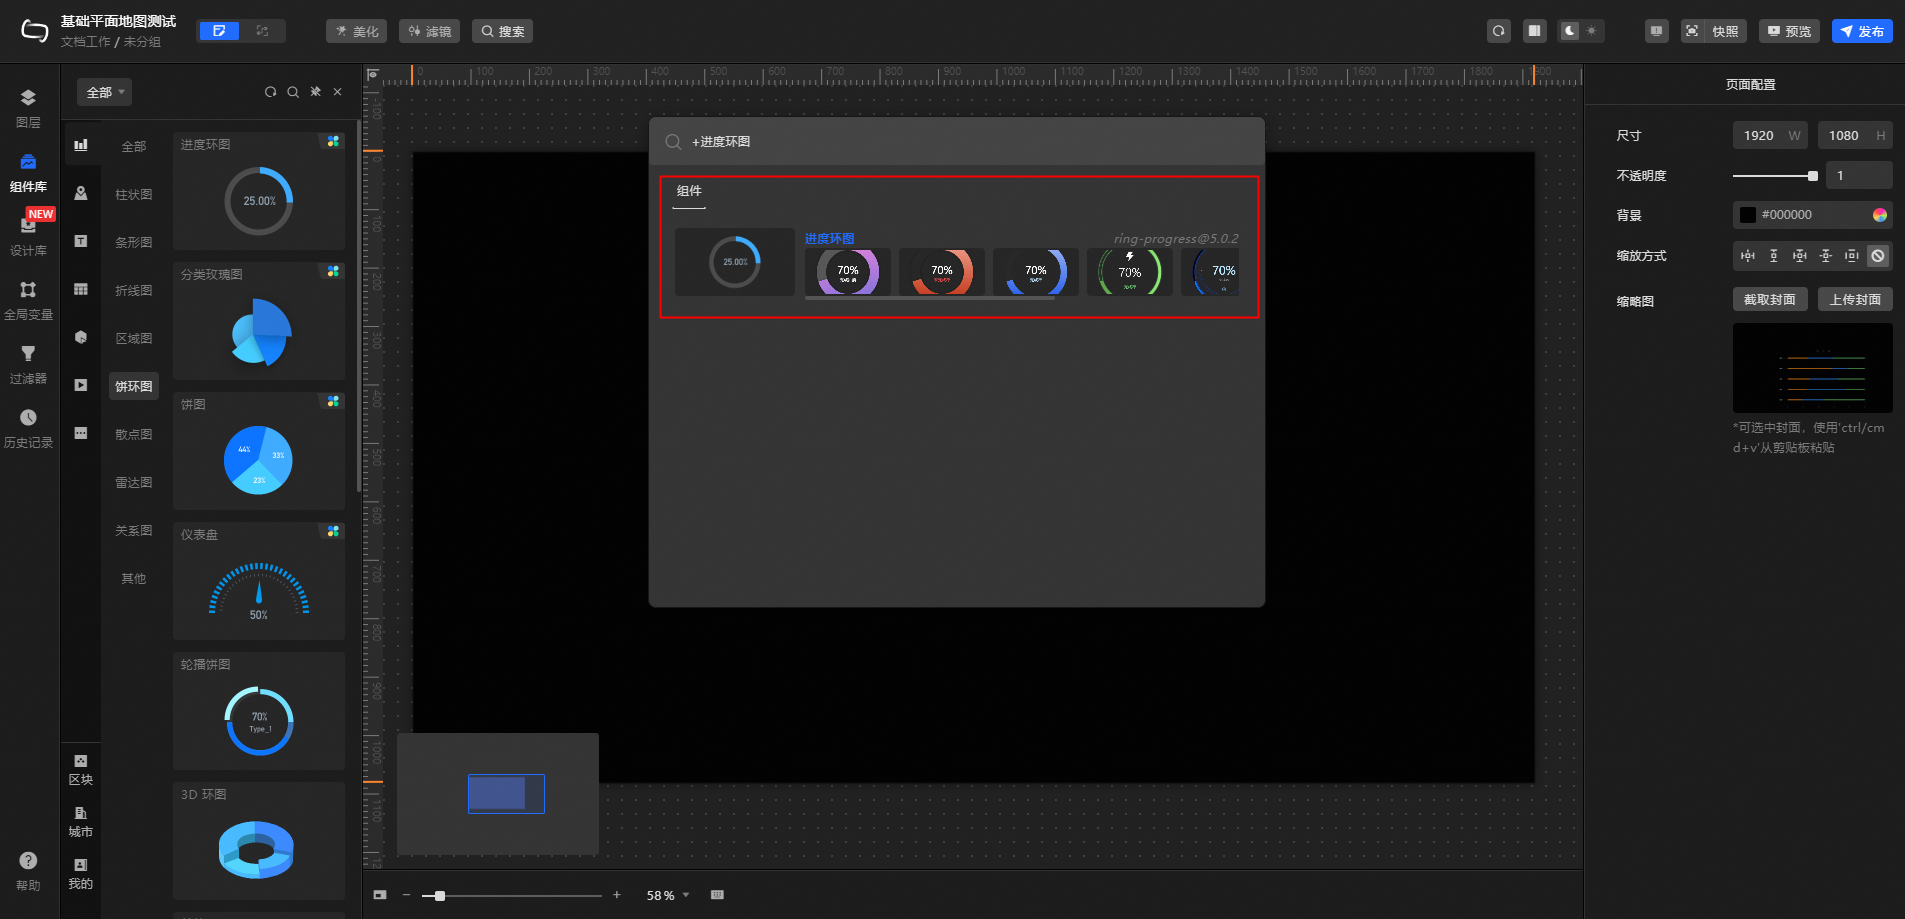Search in the component library panel
1905x919 pixels.
293,92
